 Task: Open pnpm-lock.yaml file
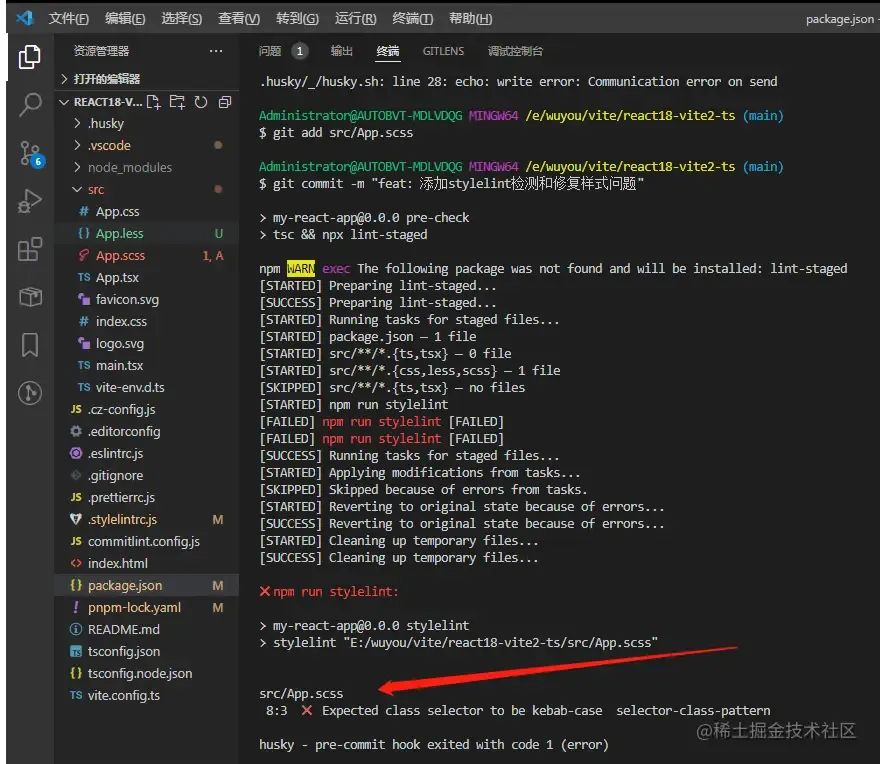[147, 607]
